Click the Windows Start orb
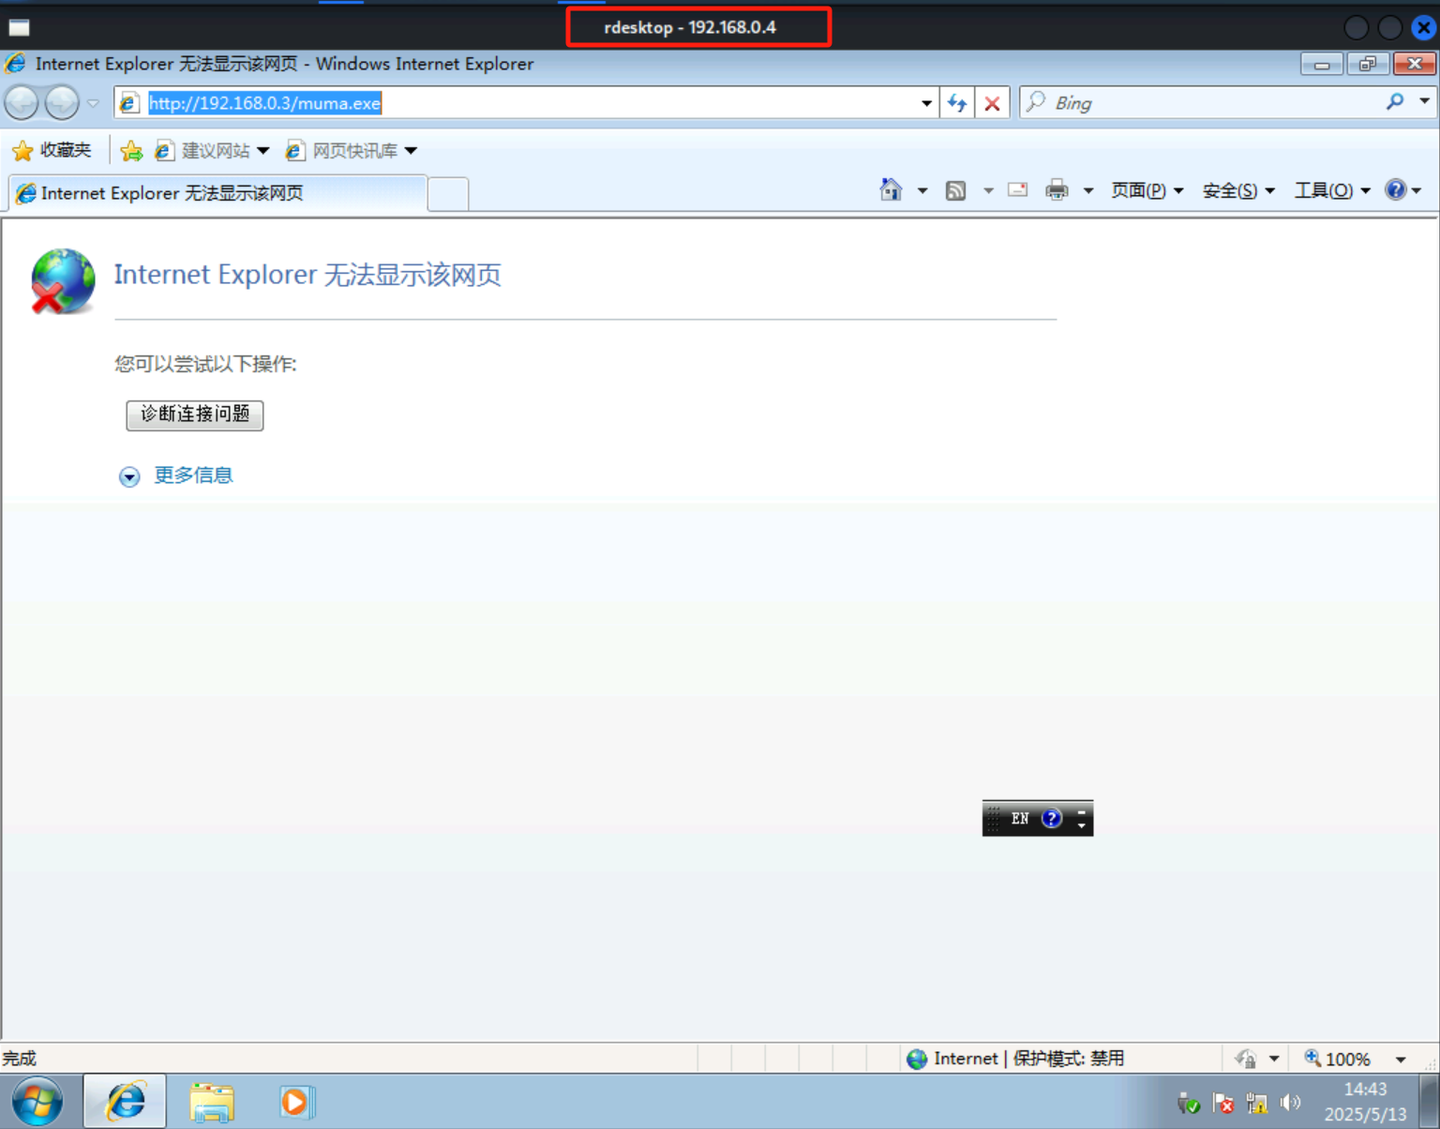 point(37,1102)
